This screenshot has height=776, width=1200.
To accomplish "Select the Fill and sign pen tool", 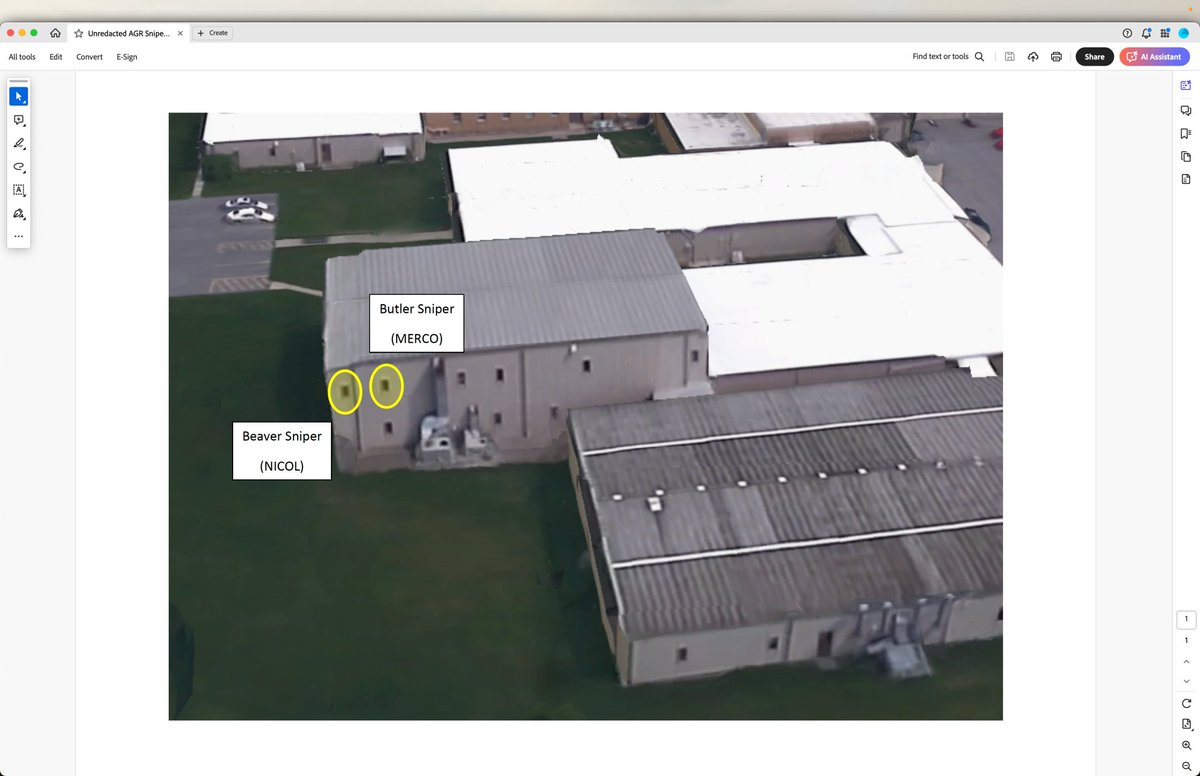I will [x=19, y=214].
